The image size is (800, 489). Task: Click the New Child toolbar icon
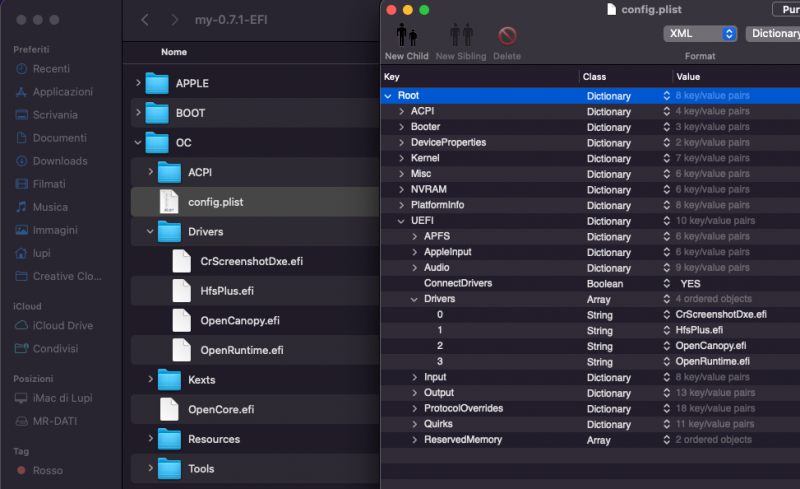(407, 36)
